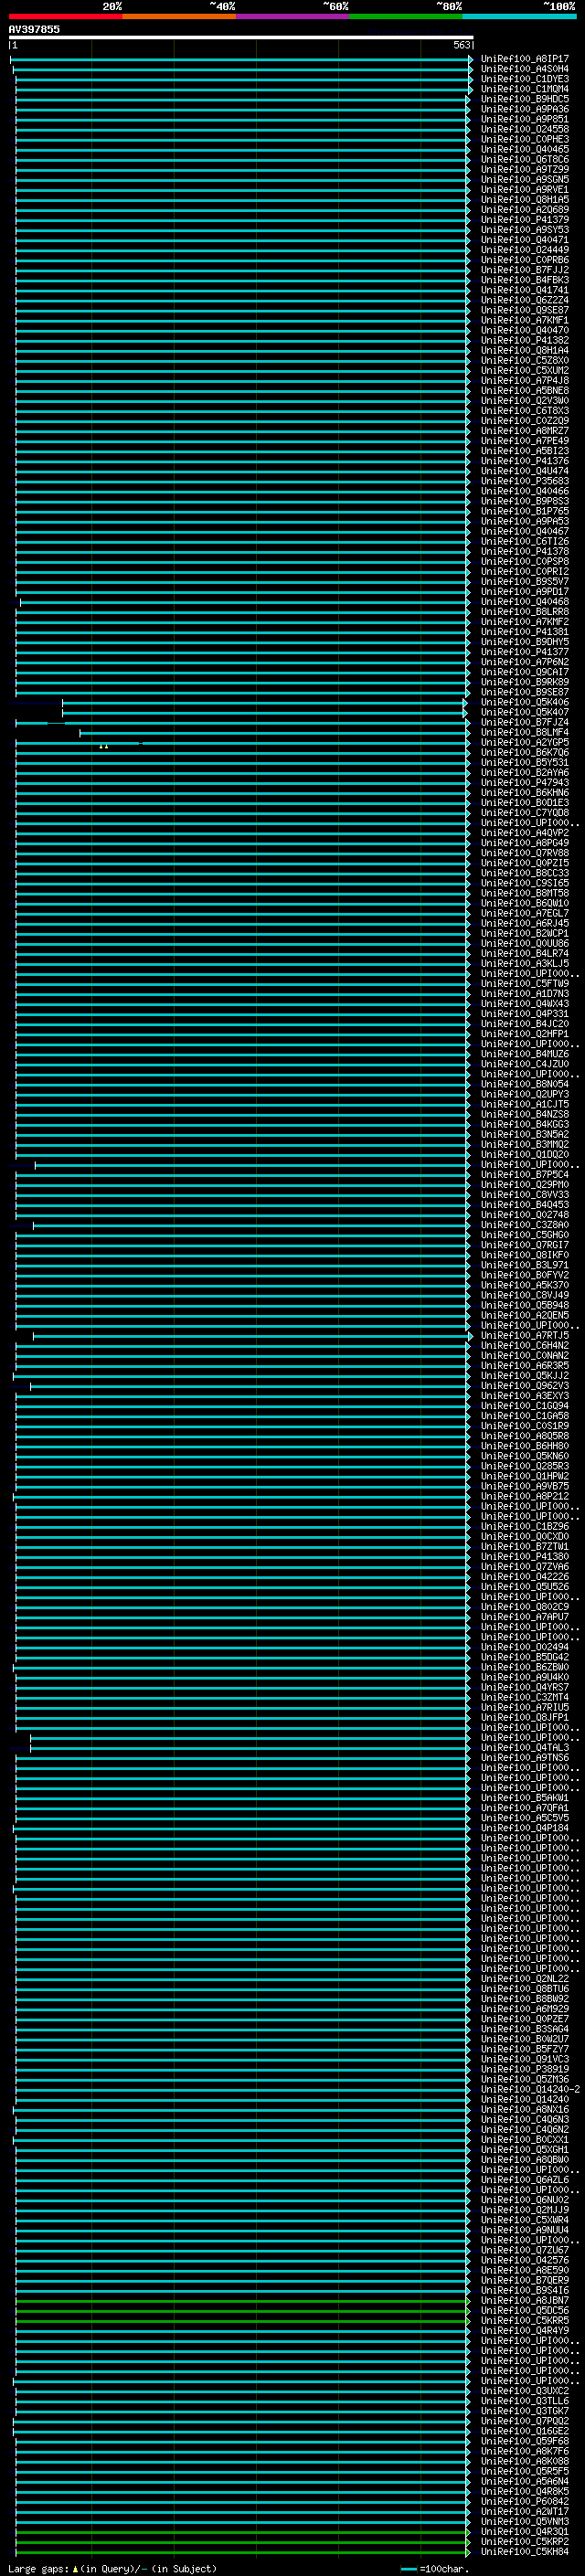Screen dimensions: 585x2576
Task: Click the UniRef100_Q6T8C6 label
Action: click(x=524, y=159)
